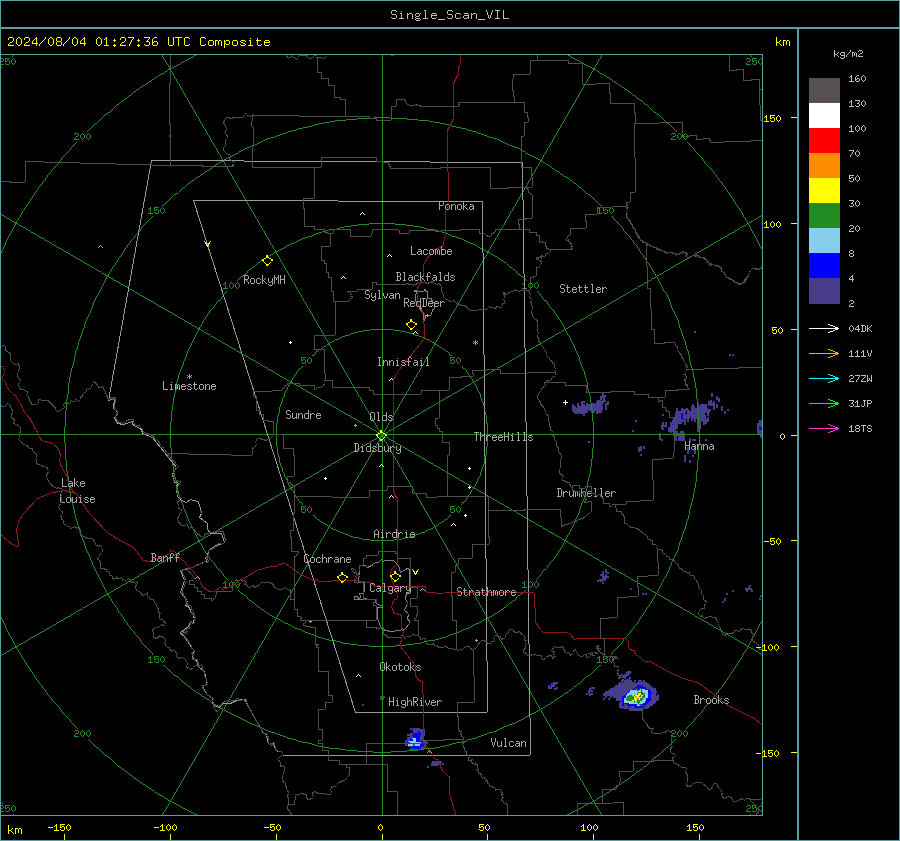Screen dimensions: 900x841
Task: Click the kg/m2 unit label
Action: pos(848,54)
